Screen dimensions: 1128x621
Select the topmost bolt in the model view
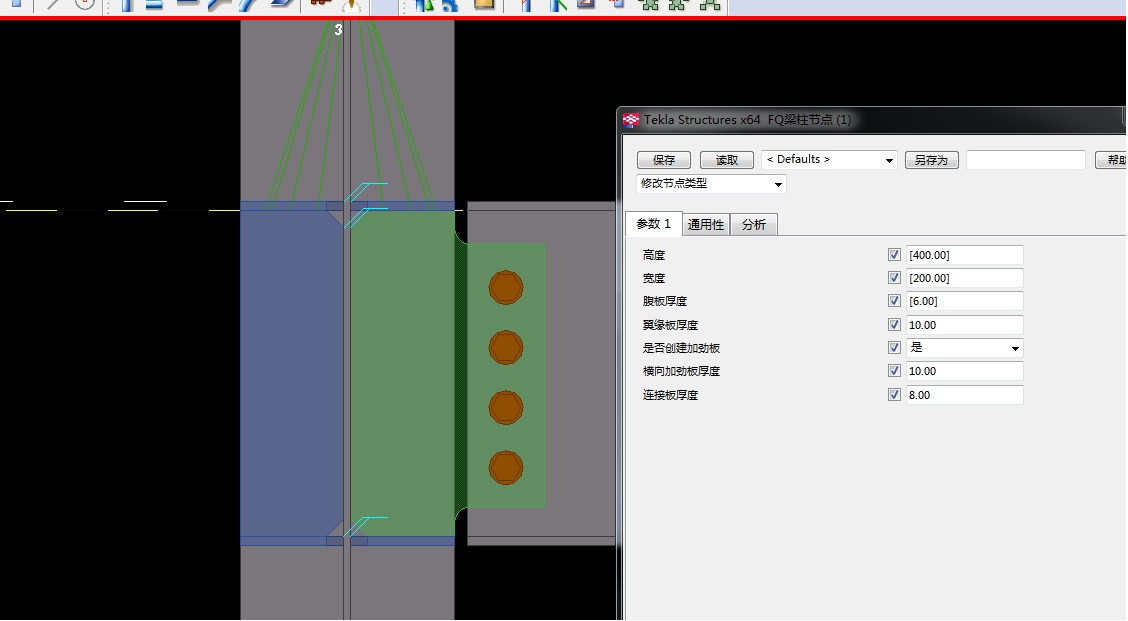pos(506,288)
